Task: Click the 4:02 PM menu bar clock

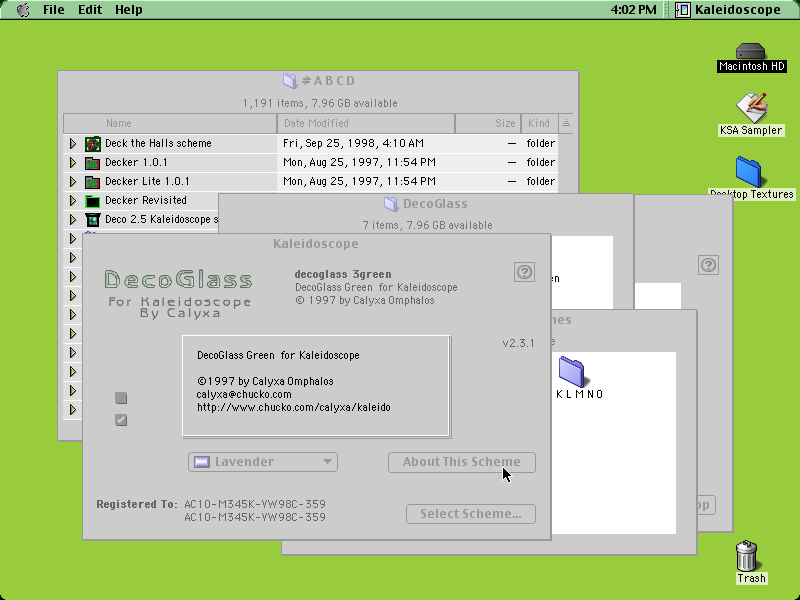Action: click(x=634, y=10)
